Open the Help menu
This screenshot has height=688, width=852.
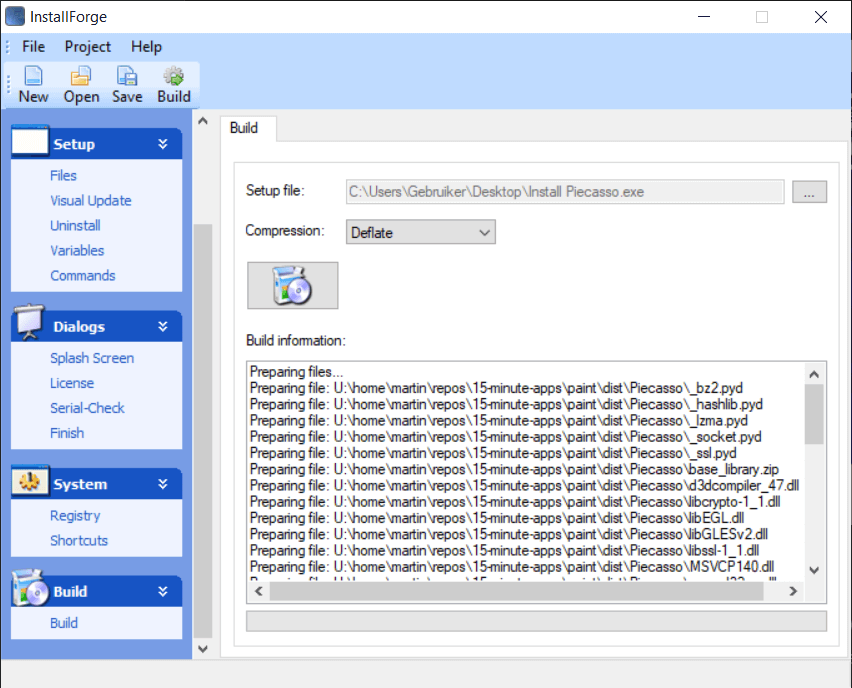tap(146, 47)
